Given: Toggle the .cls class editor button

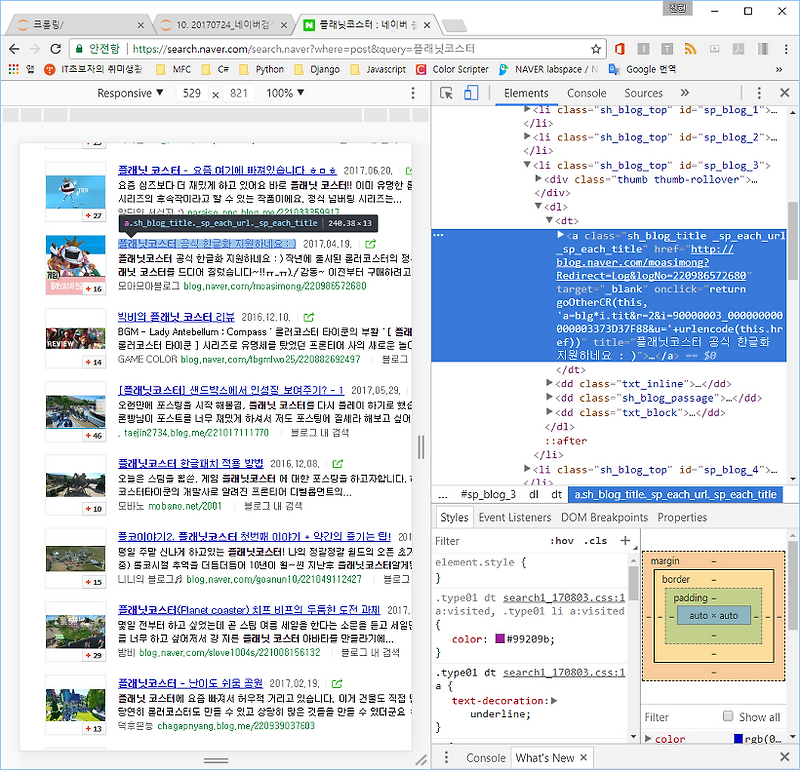Looking at the screenshot, I should click(595, 541).
